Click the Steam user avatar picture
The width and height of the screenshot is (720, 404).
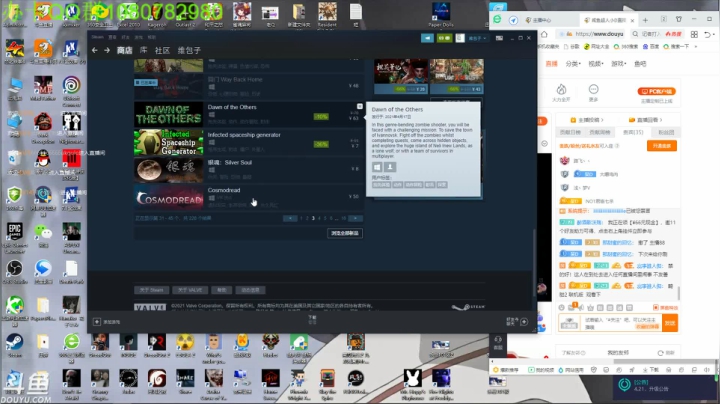(460, 38)
